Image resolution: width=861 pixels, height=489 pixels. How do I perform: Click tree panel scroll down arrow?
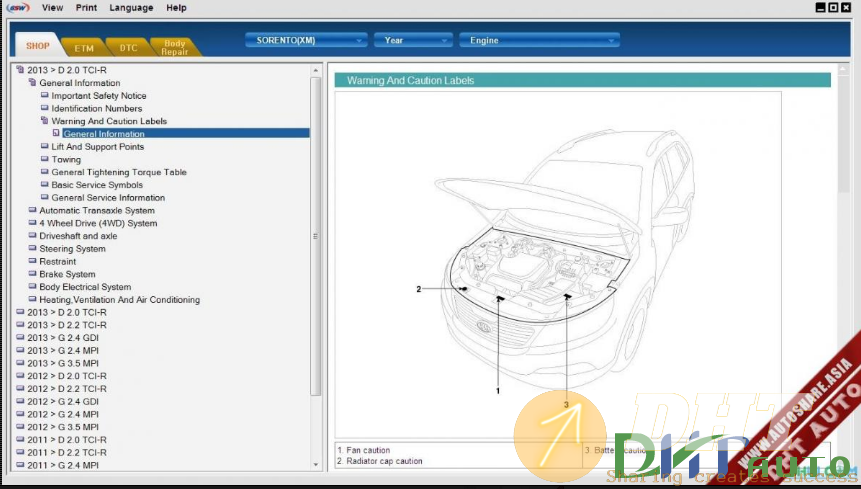pos(316,465)
